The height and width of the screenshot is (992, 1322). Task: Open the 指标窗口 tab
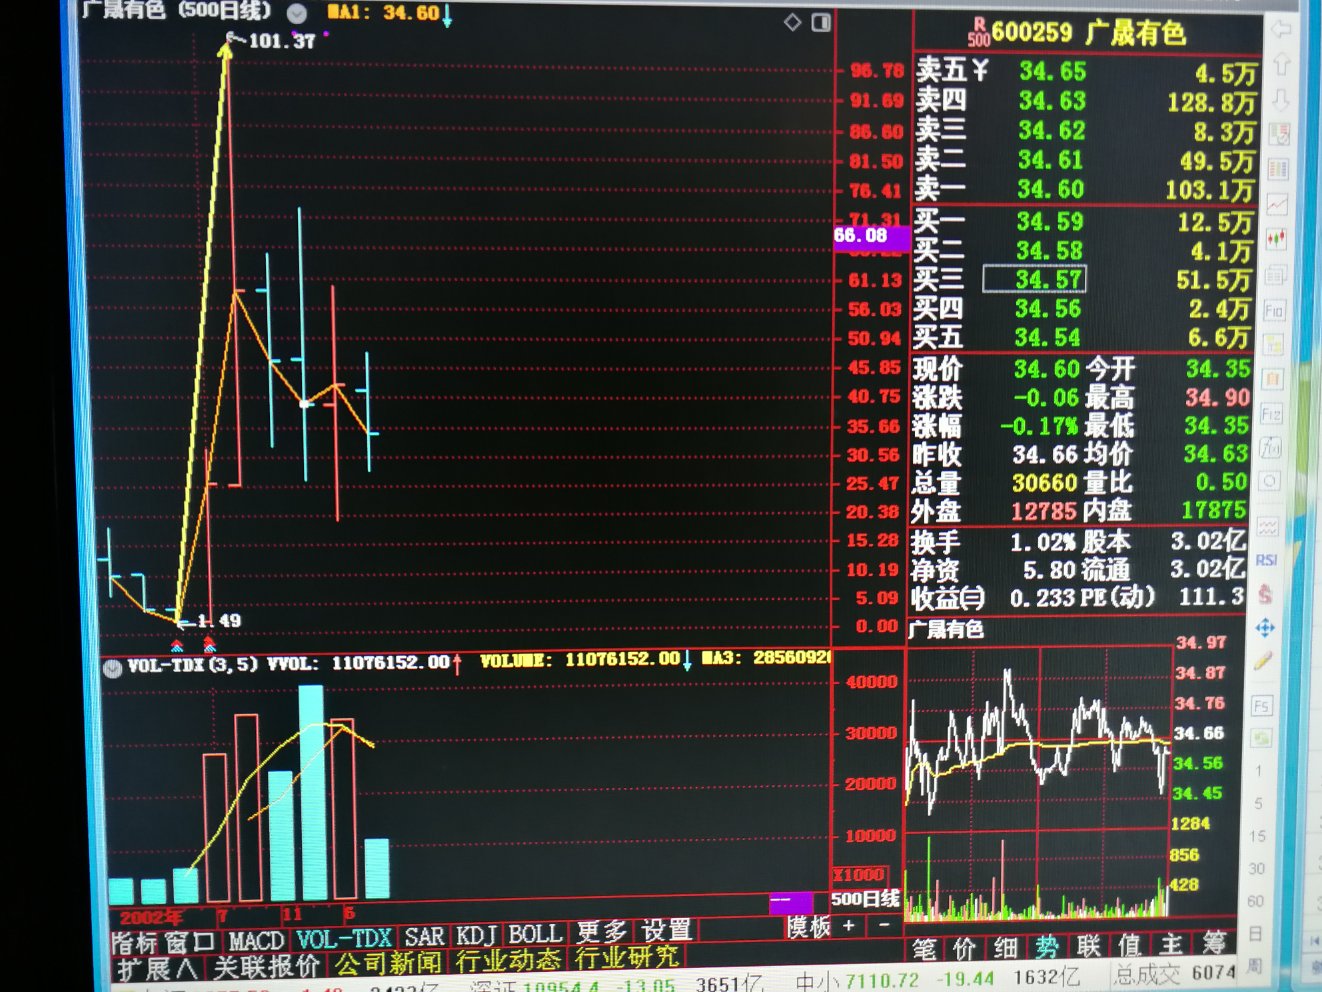pyautogui.click(x=164, y=942)
